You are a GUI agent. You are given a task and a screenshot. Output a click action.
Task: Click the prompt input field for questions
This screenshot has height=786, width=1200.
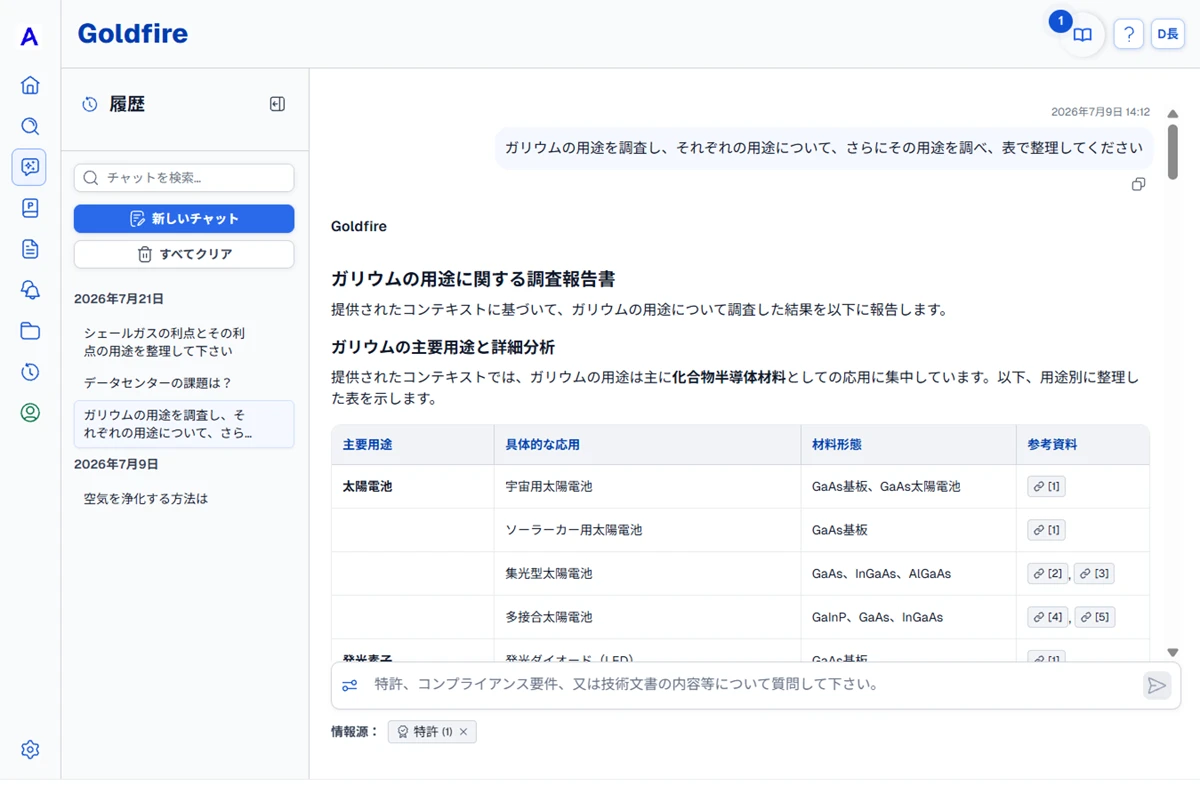(x=755, y=685)
